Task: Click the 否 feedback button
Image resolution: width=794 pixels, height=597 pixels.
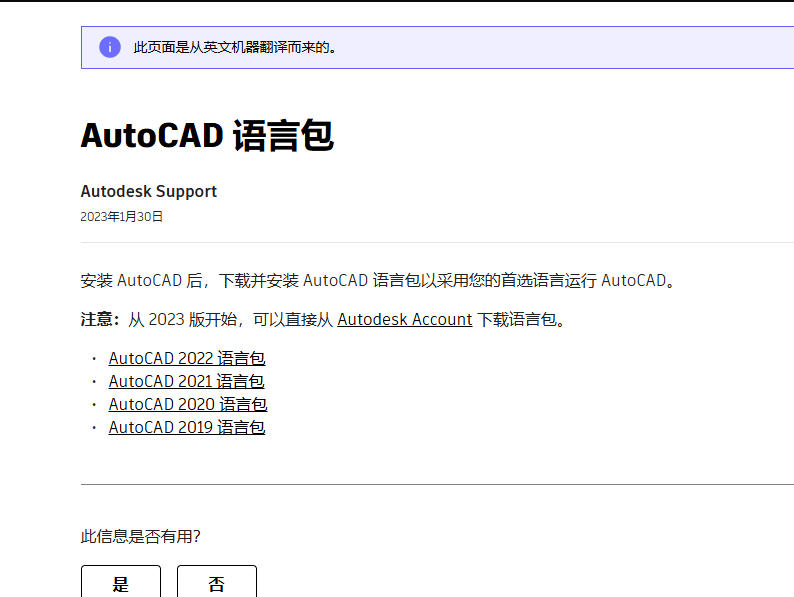Action: click(x=217, y=583)
